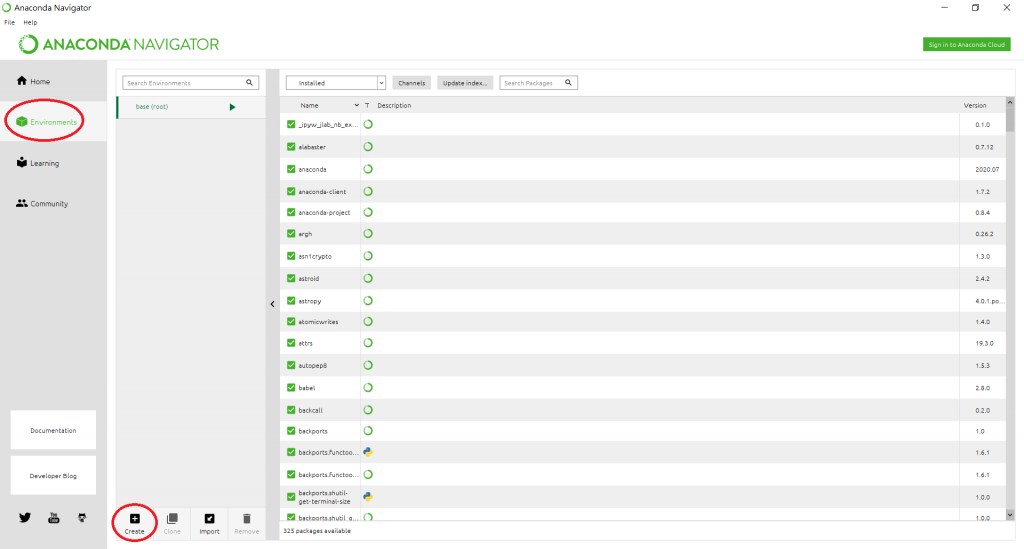
Task: Click the status circle for argh
Action: click(x=368, y=234)
